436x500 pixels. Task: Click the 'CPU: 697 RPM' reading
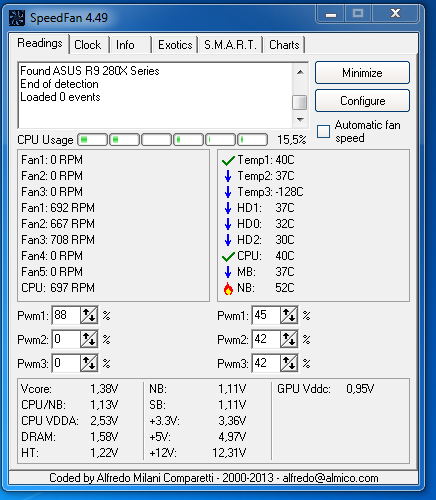pos(58,288)
